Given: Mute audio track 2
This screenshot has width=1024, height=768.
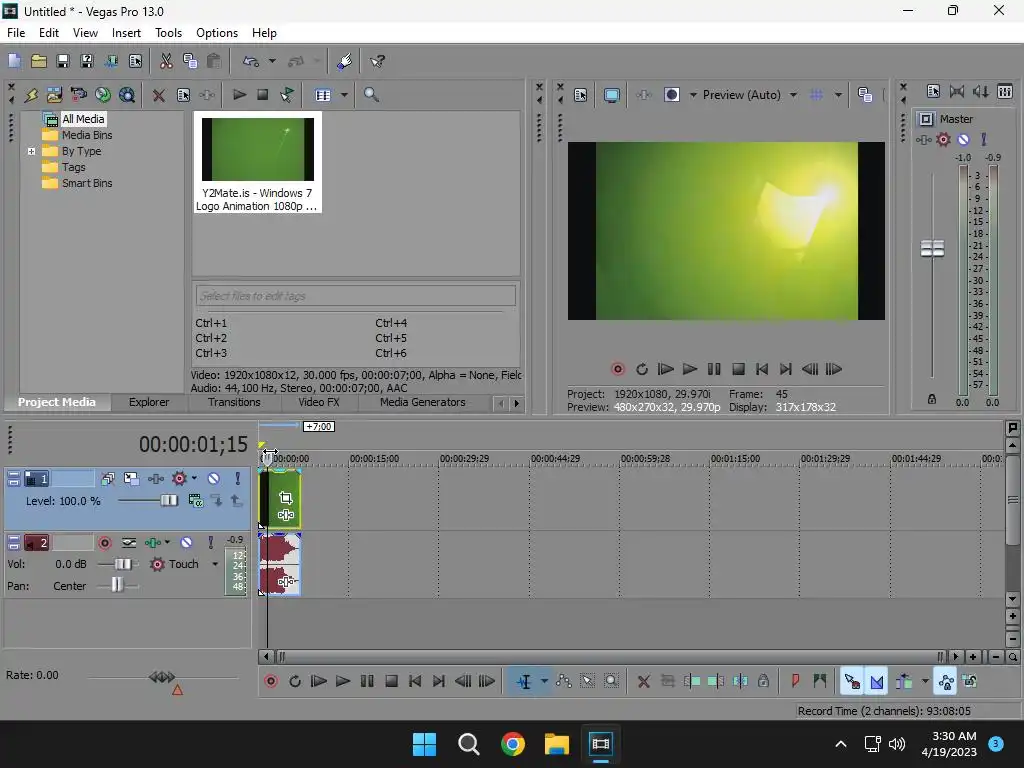Looking at the screenshot, I should [186, 543].
